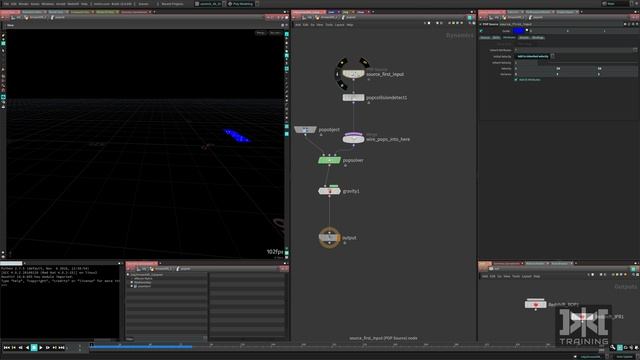Select the source_first_input POP Source node
640x360 pixels.
click(353, 74)
